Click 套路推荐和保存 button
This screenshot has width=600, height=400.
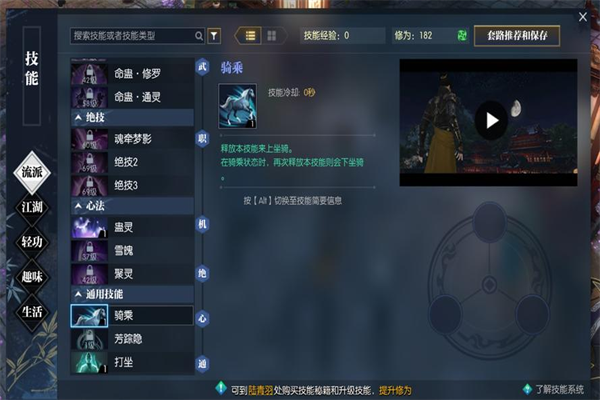[x=517, y=36]
